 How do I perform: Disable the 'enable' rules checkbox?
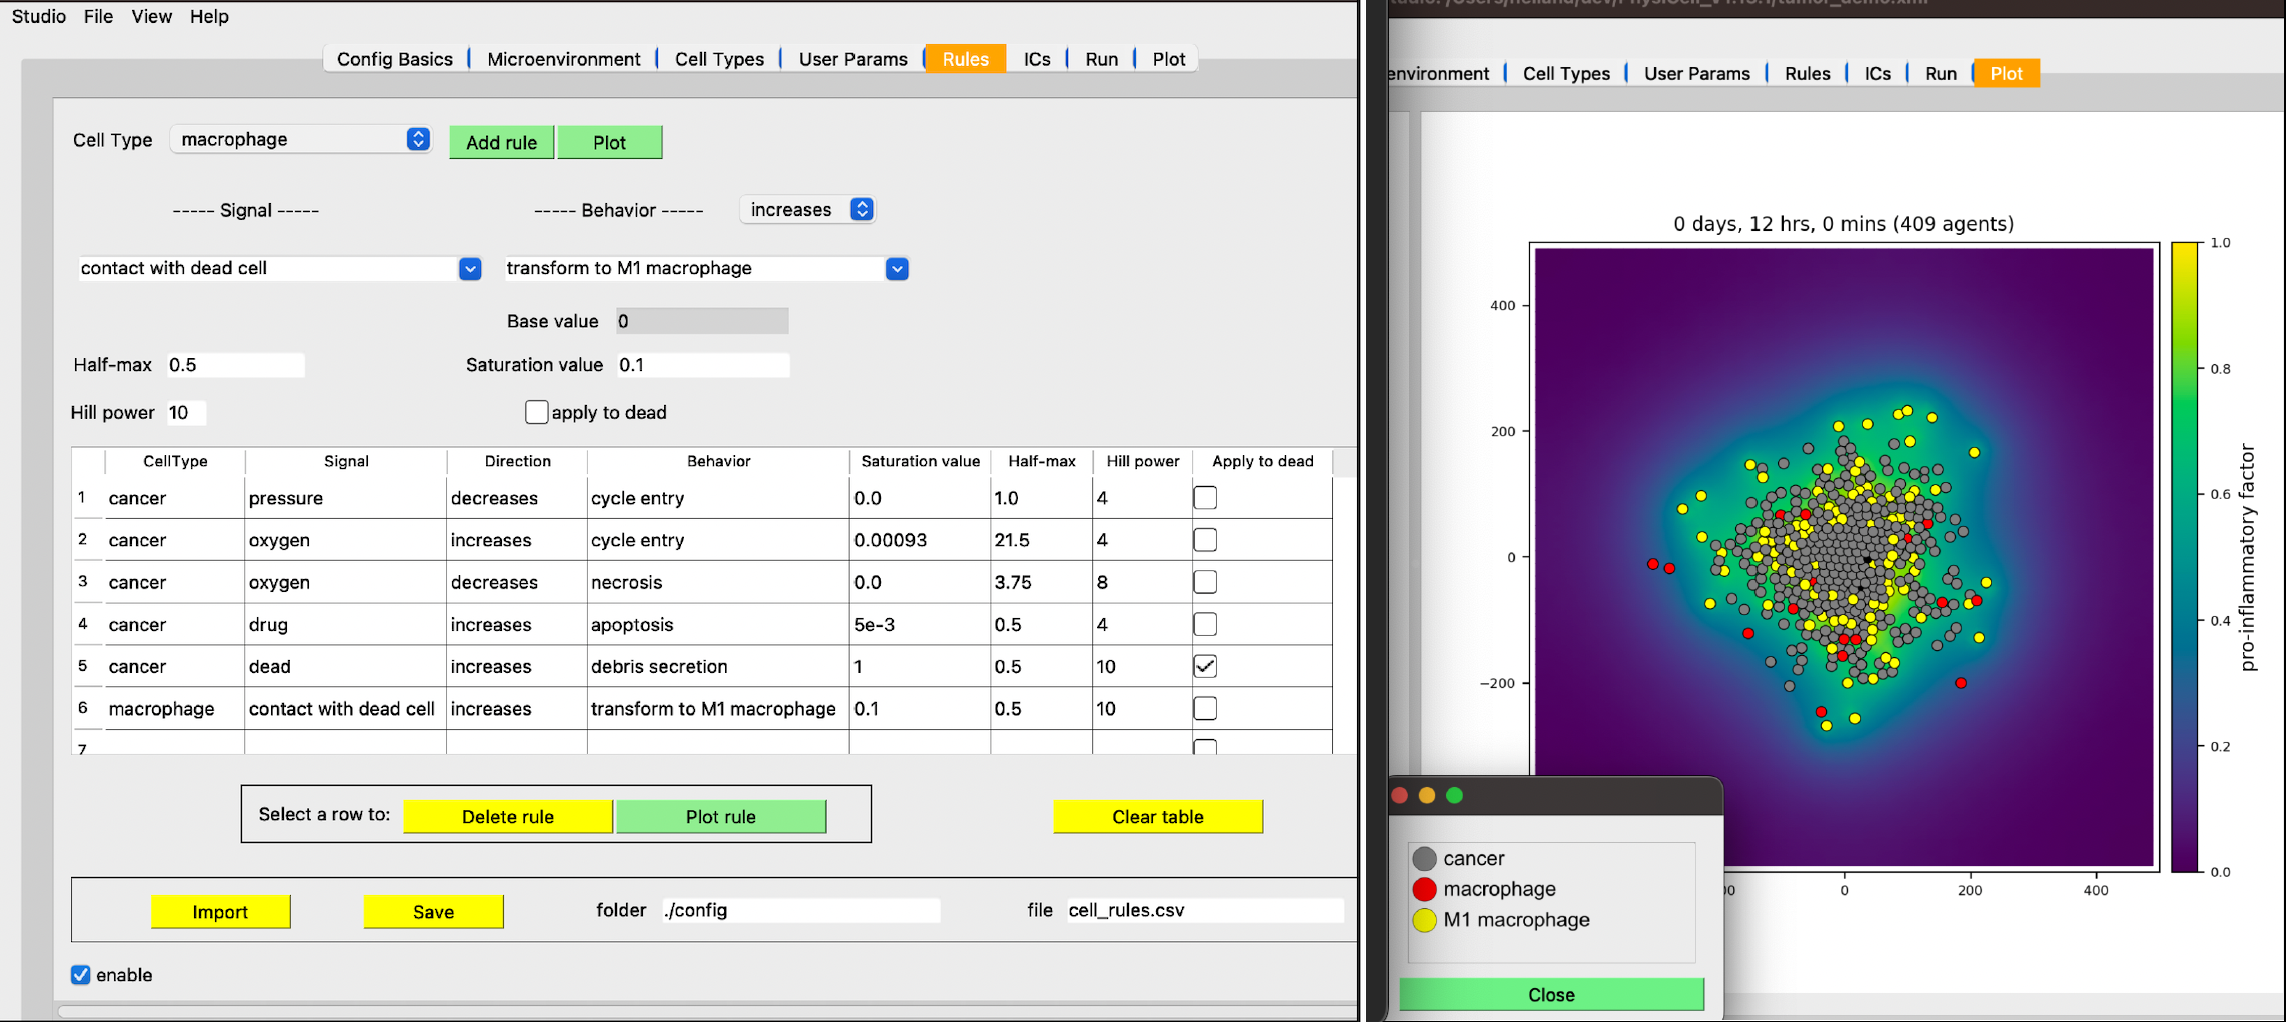tap(81, 975)
